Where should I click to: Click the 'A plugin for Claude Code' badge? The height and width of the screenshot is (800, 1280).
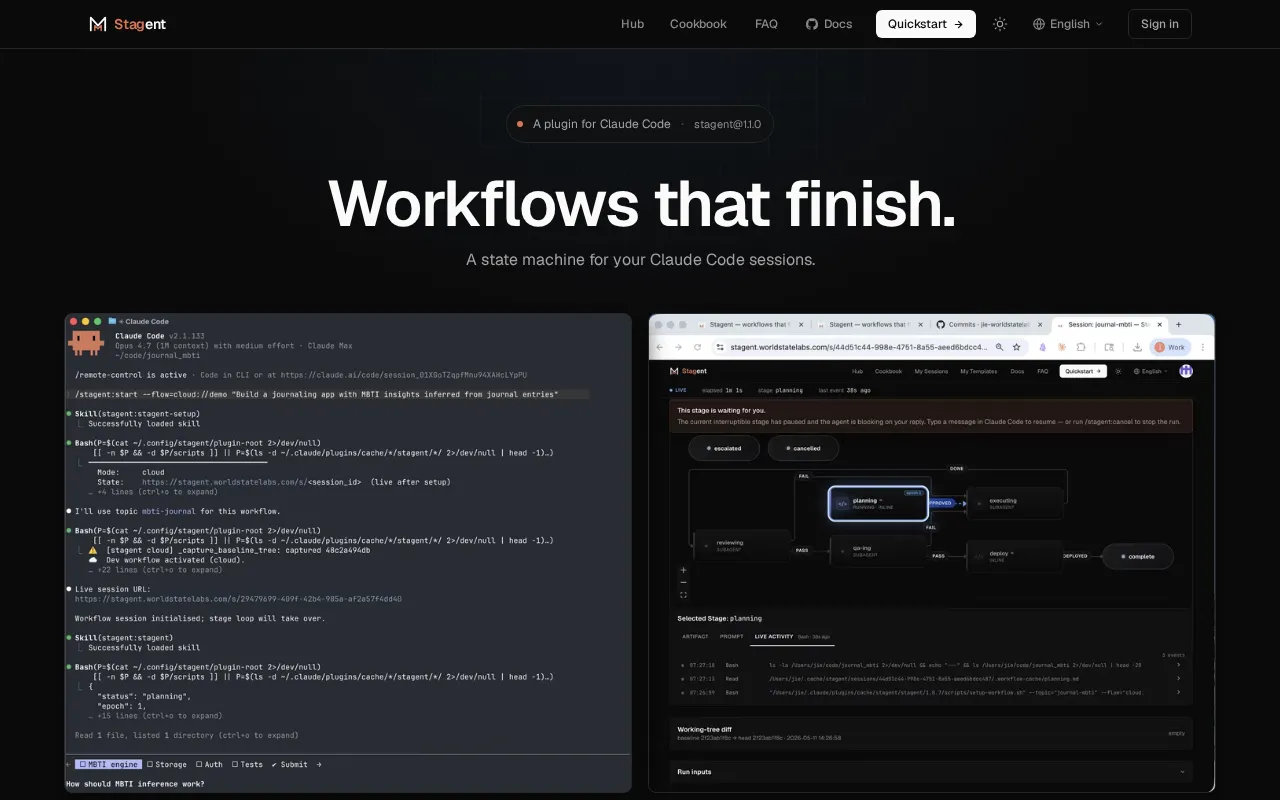pyautogui.click(x=640, y=124)
